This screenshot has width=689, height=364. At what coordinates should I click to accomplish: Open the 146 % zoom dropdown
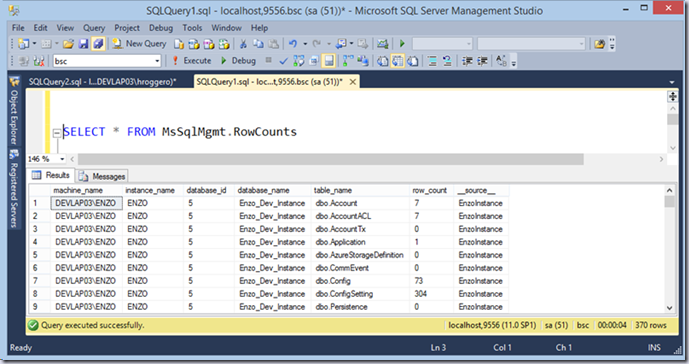[62, 159]
